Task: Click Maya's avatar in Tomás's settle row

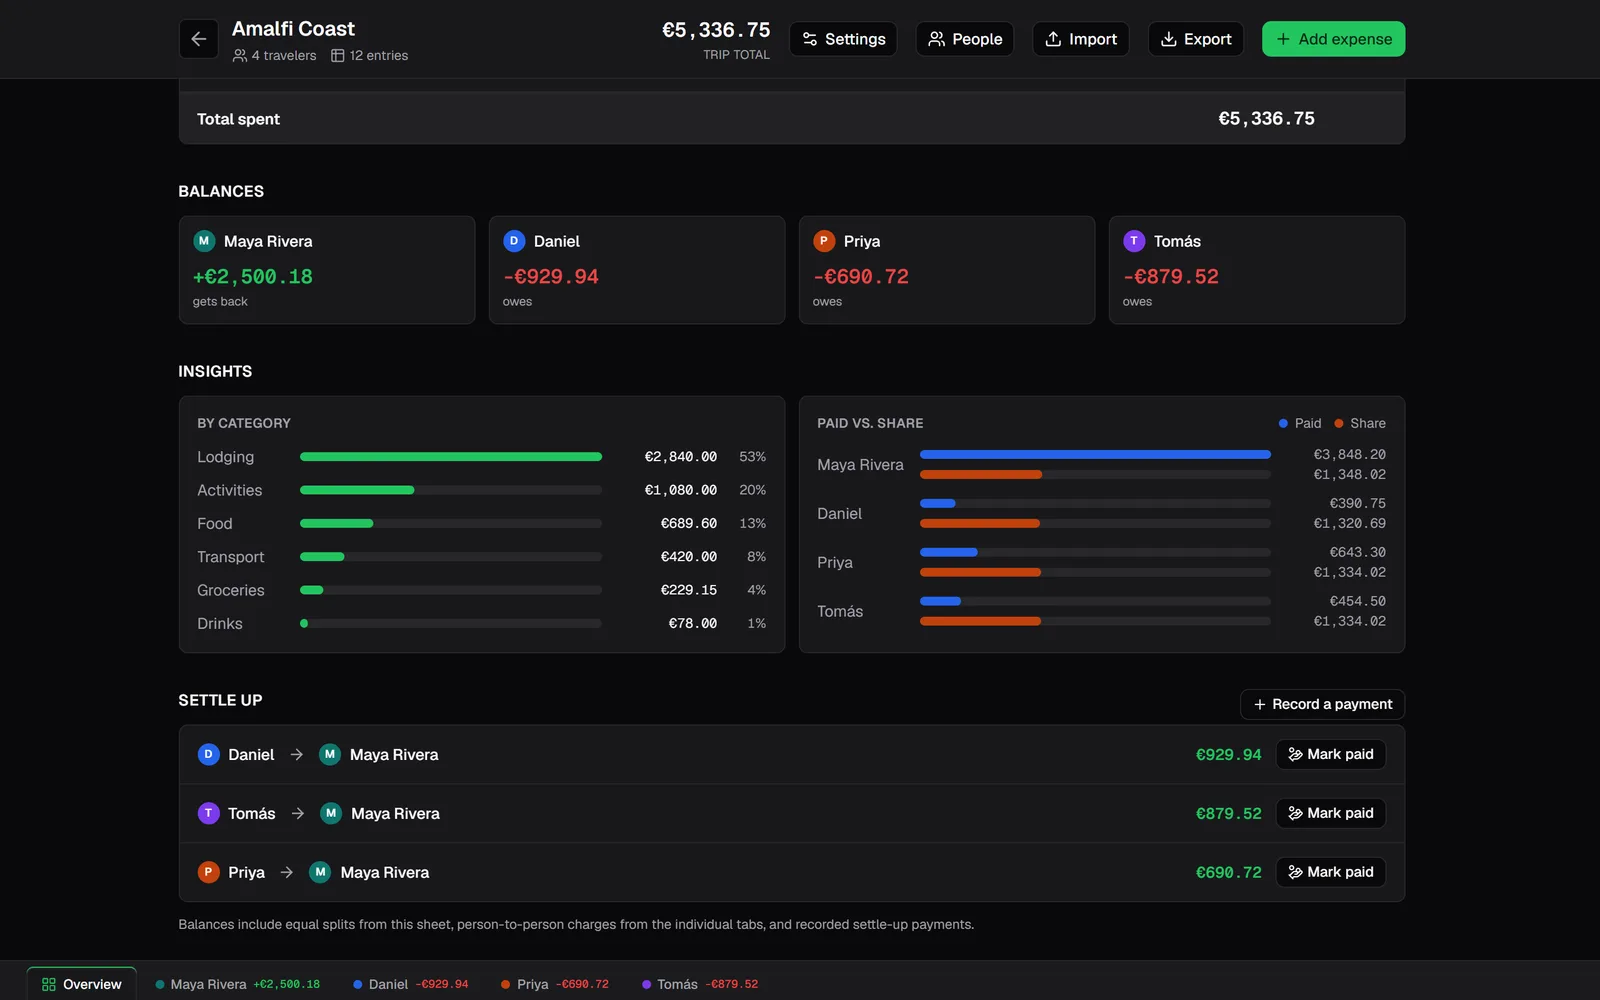Action: 331,813
